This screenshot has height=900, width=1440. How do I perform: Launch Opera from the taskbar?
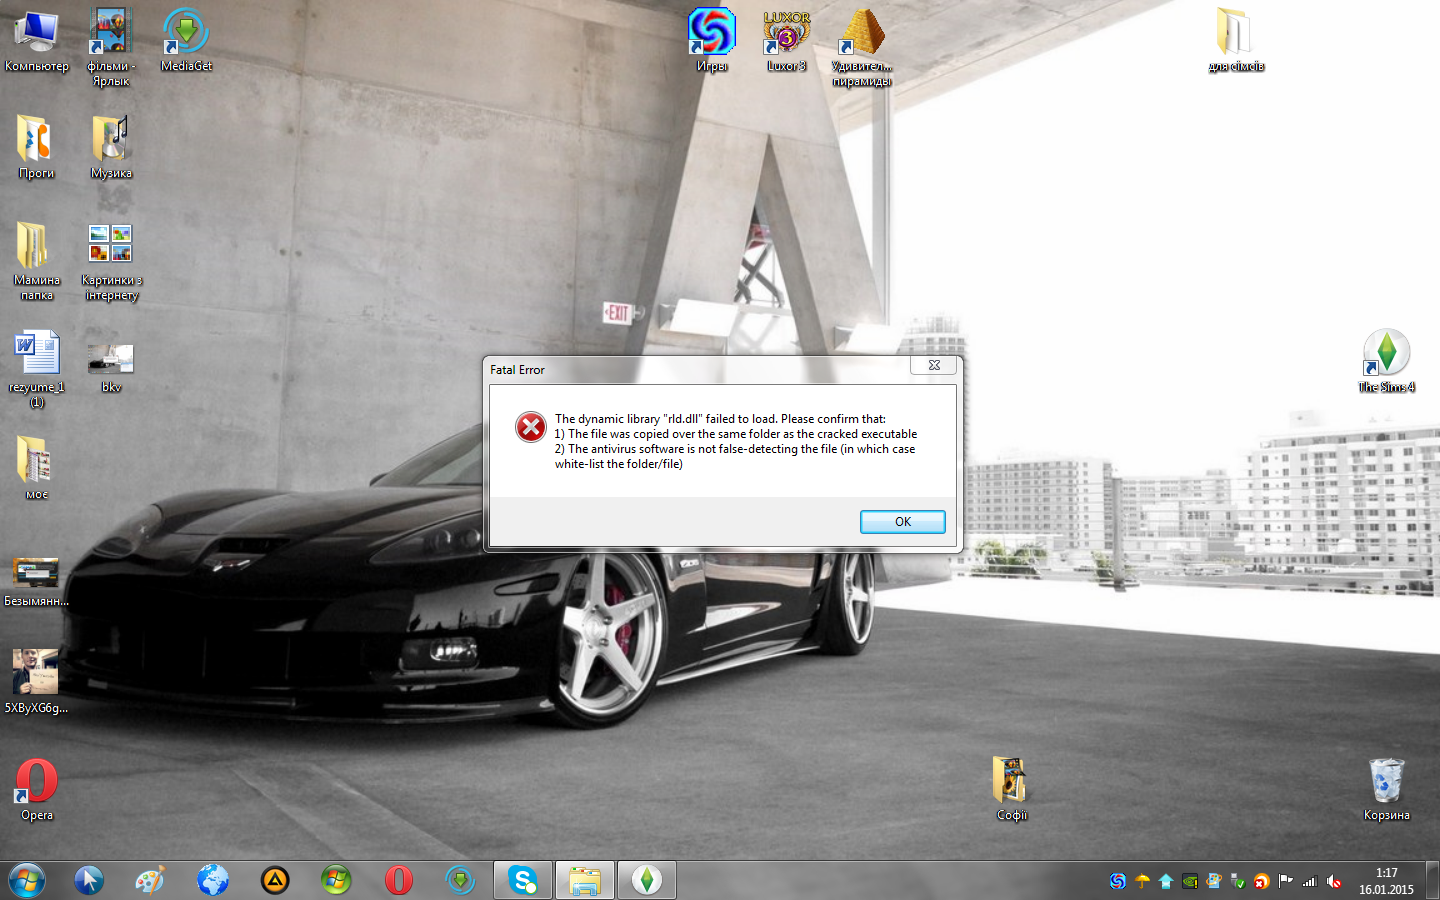pyautogui.click(x=398, y=880)
